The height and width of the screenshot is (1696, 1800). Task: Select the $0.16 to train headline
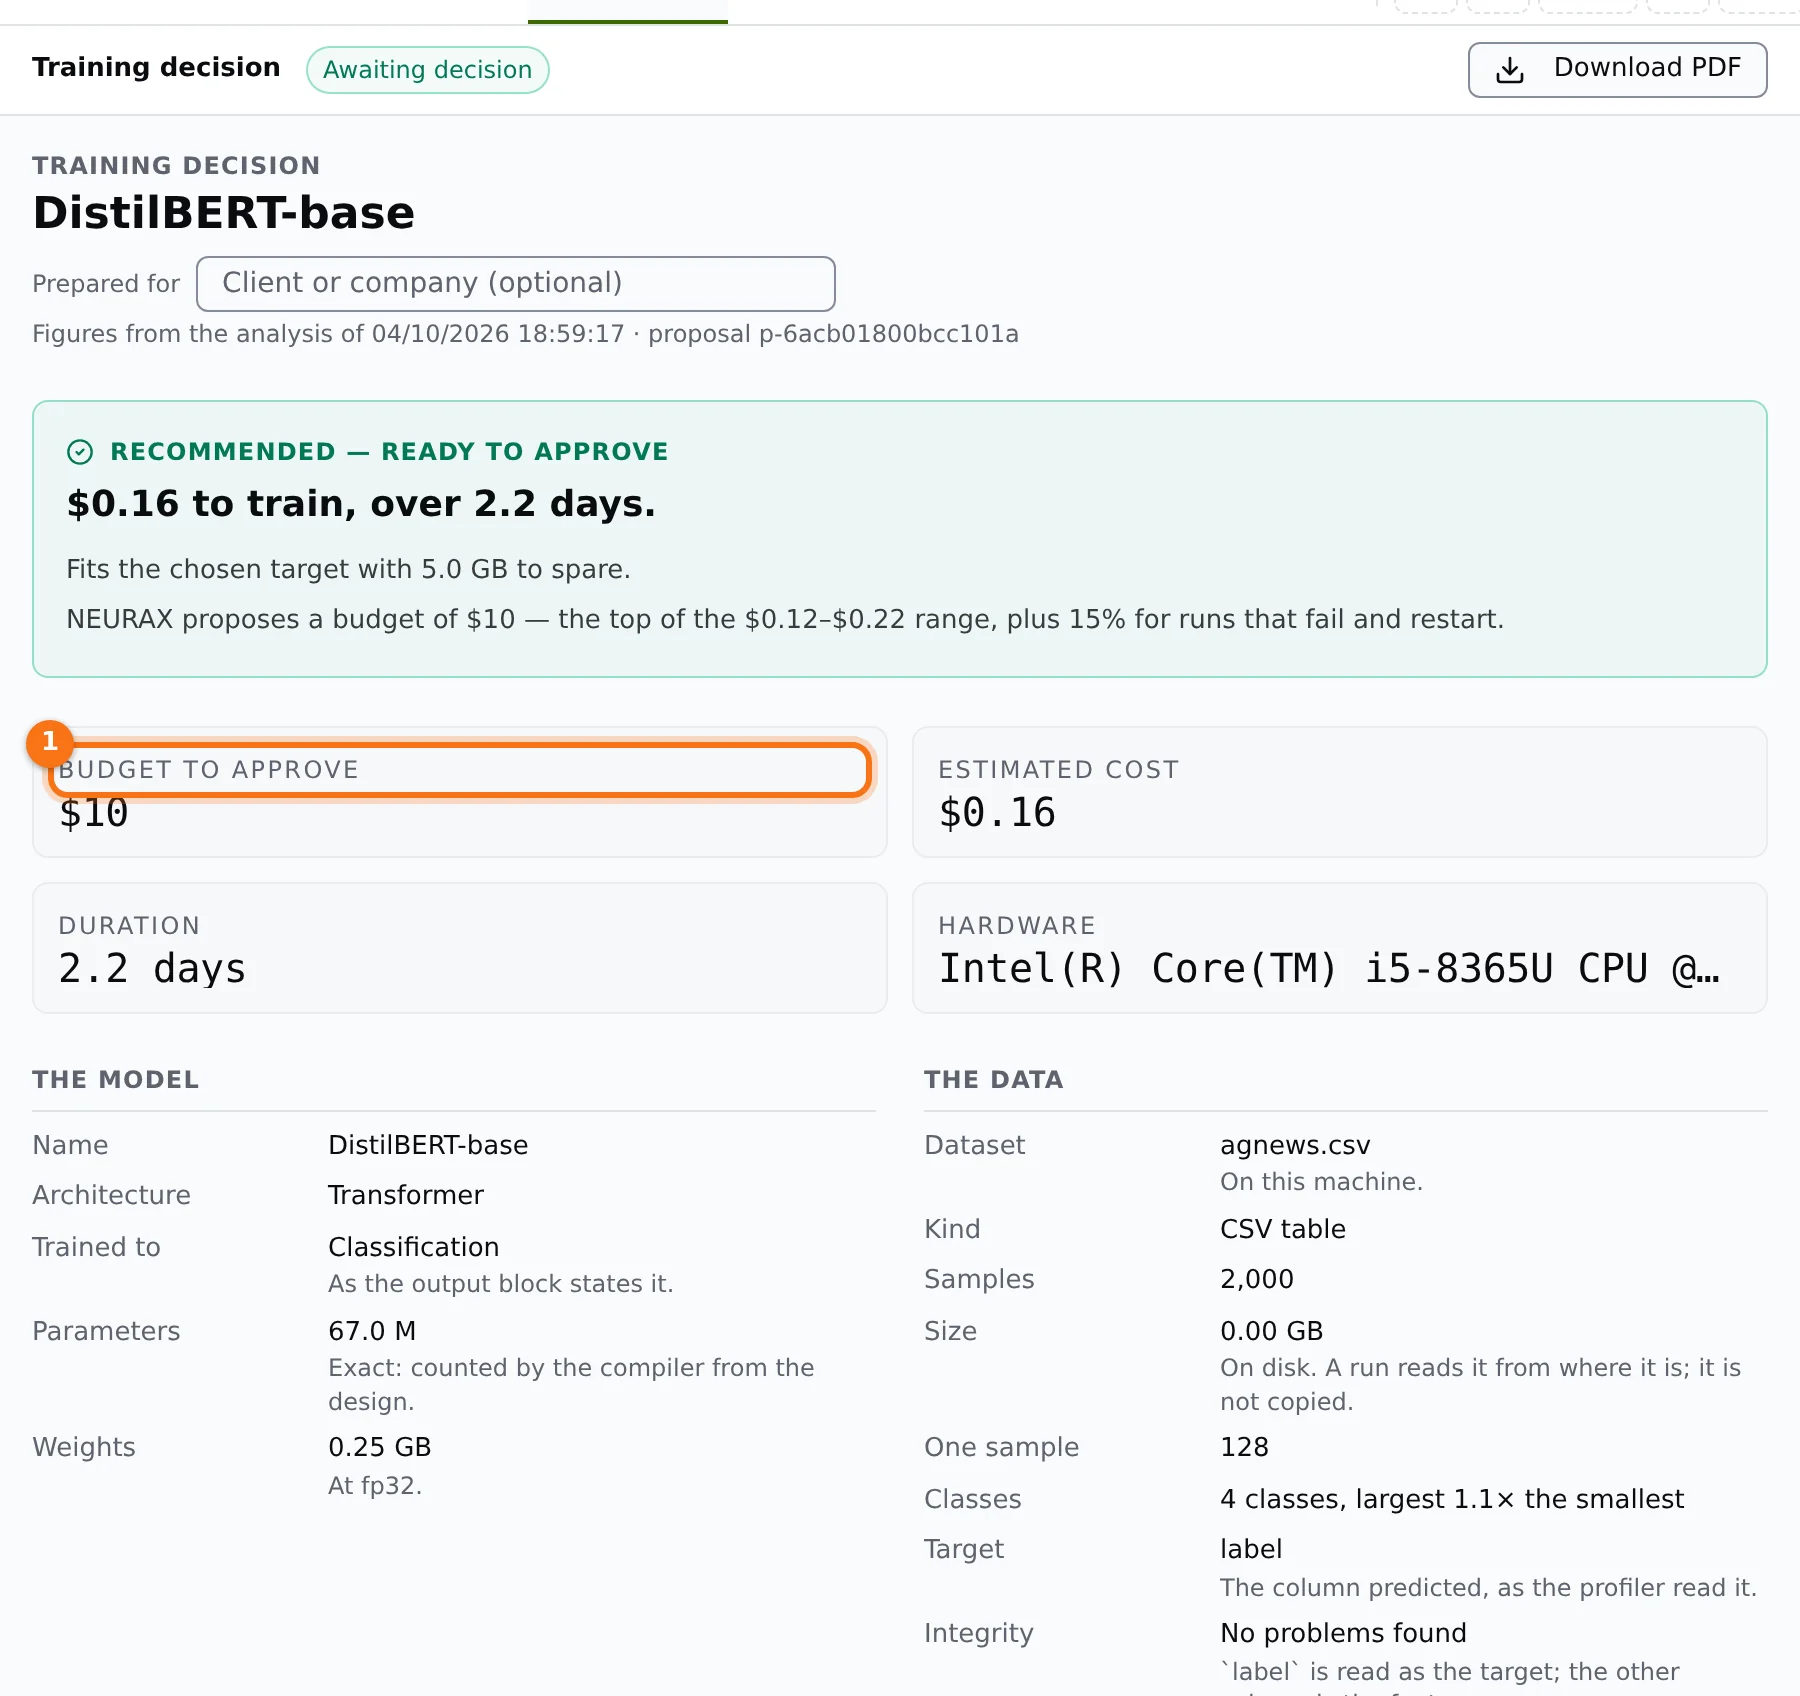(361, 504)
